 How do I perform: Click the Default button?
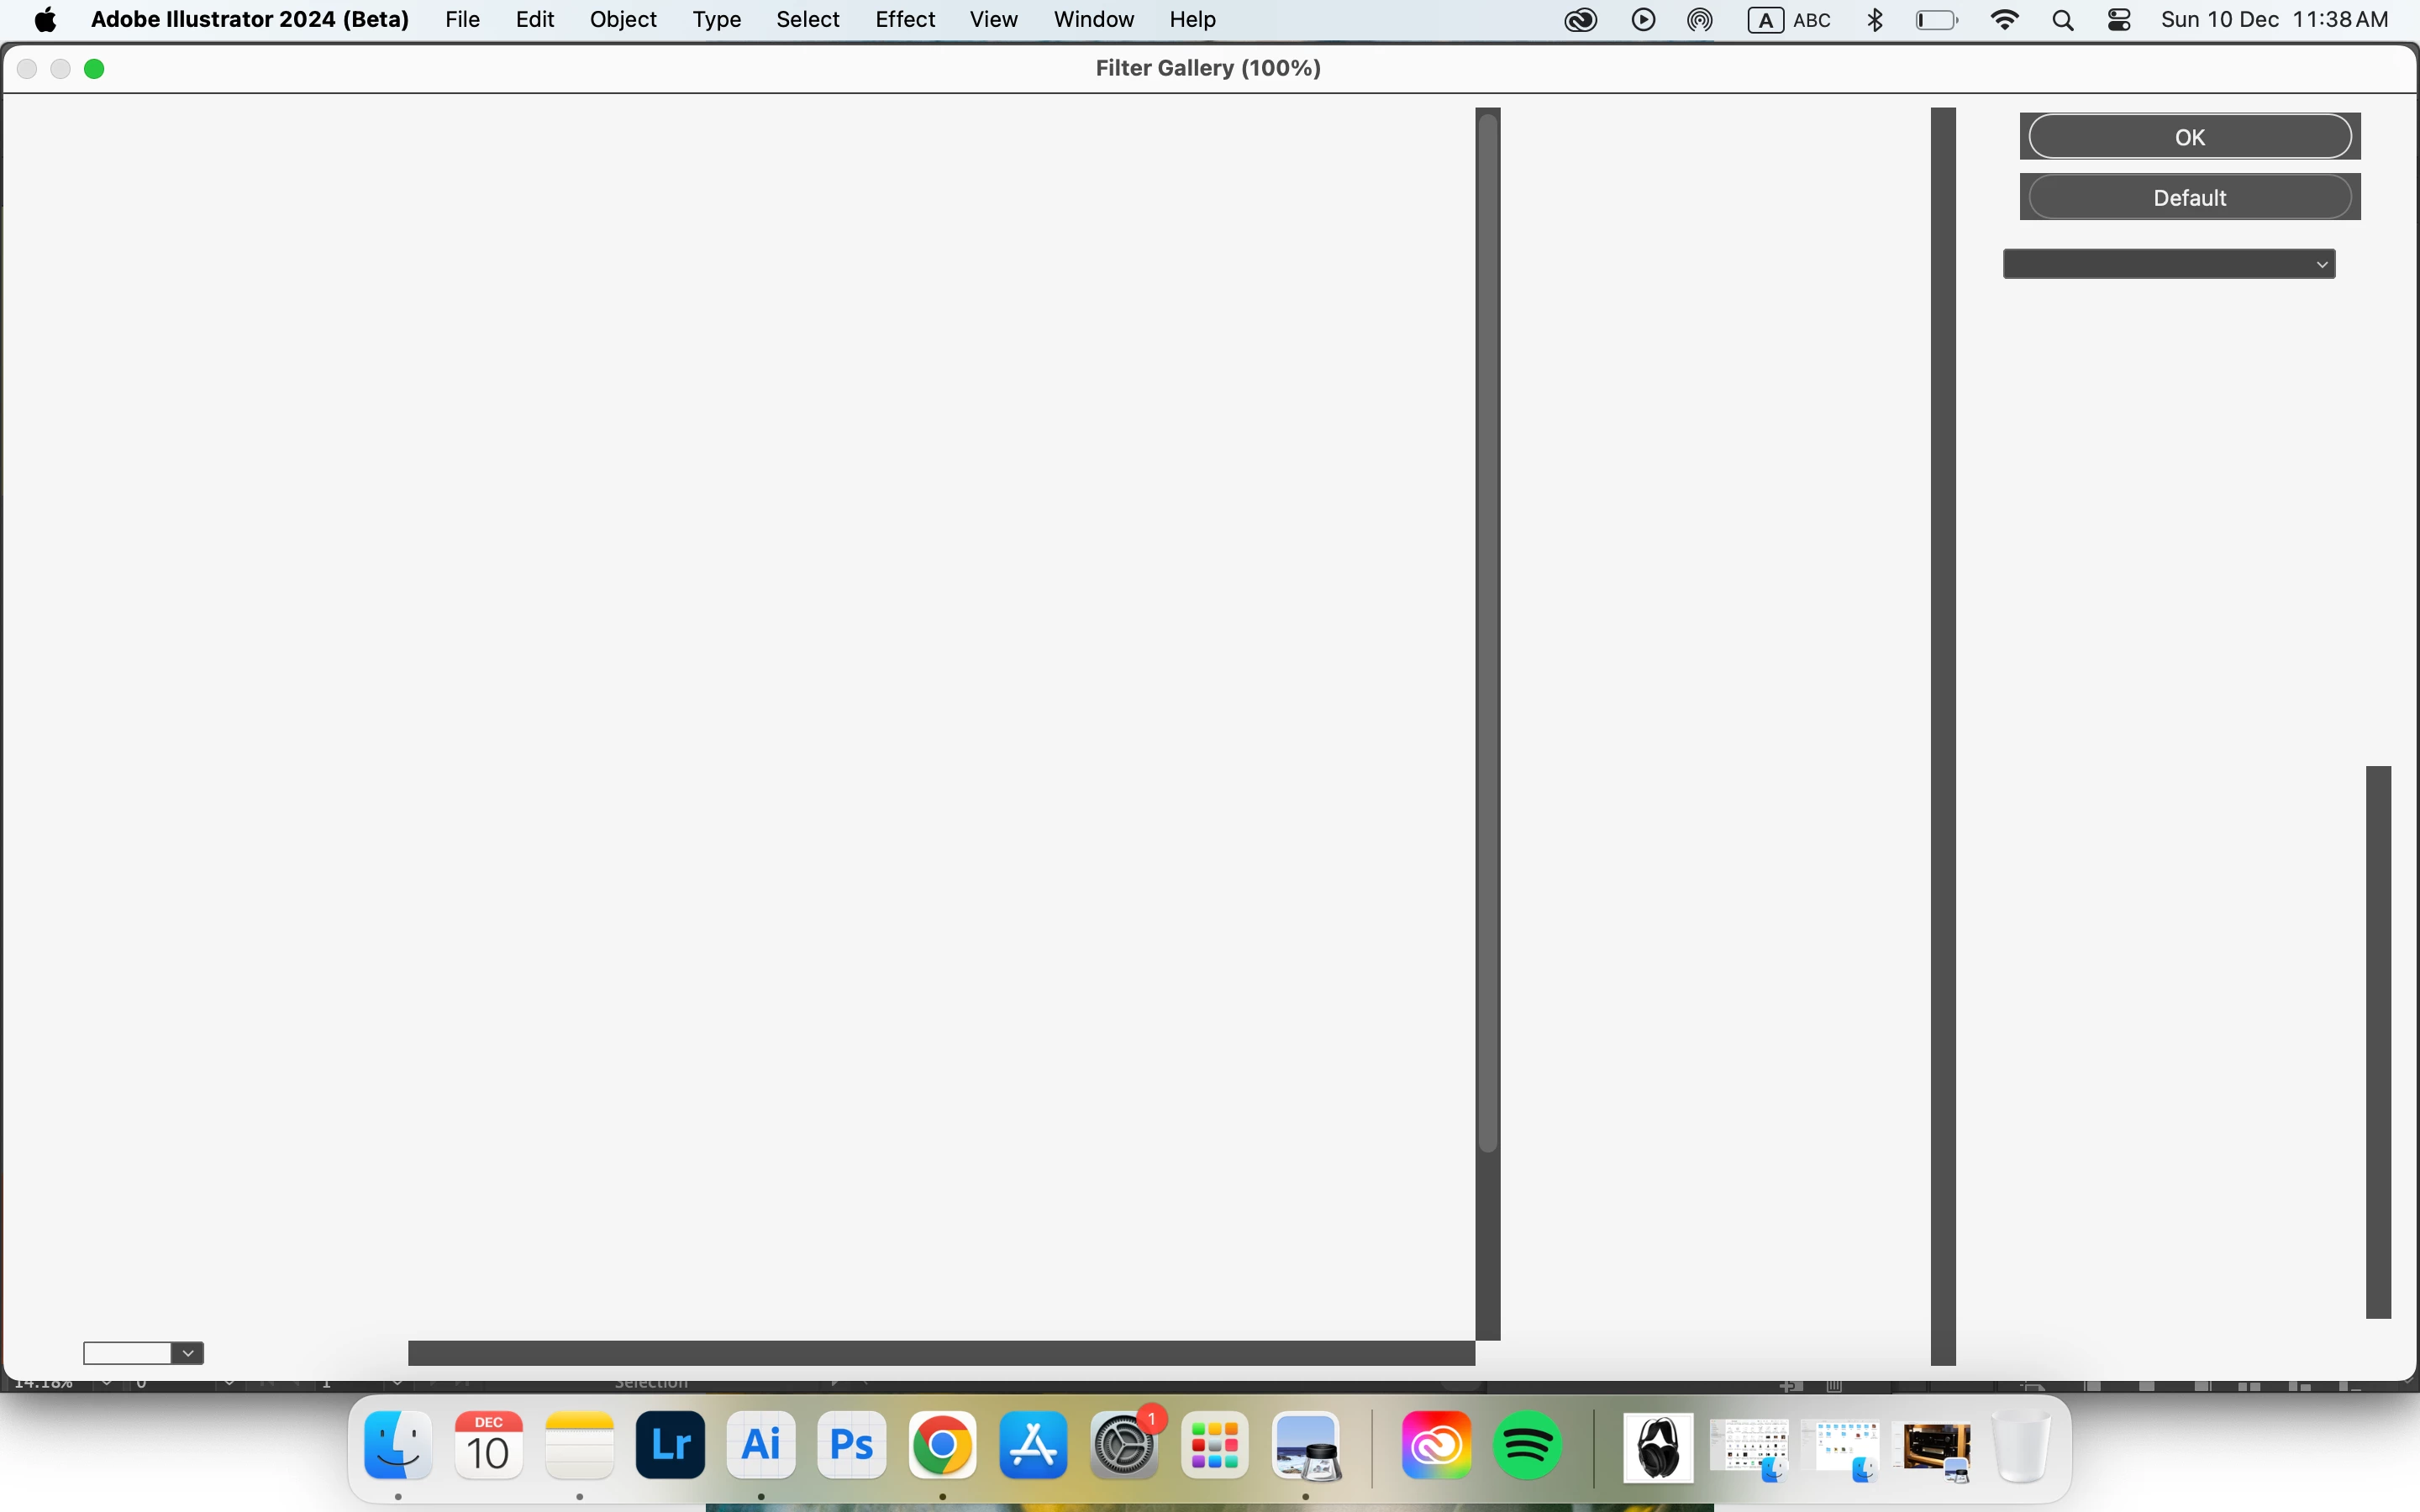(2189, 197)
